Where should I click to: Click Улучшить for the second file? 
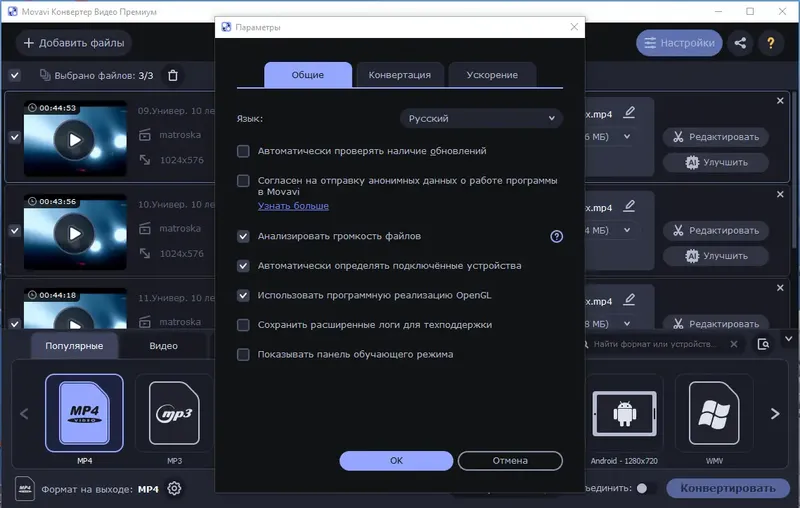point(715,256)
